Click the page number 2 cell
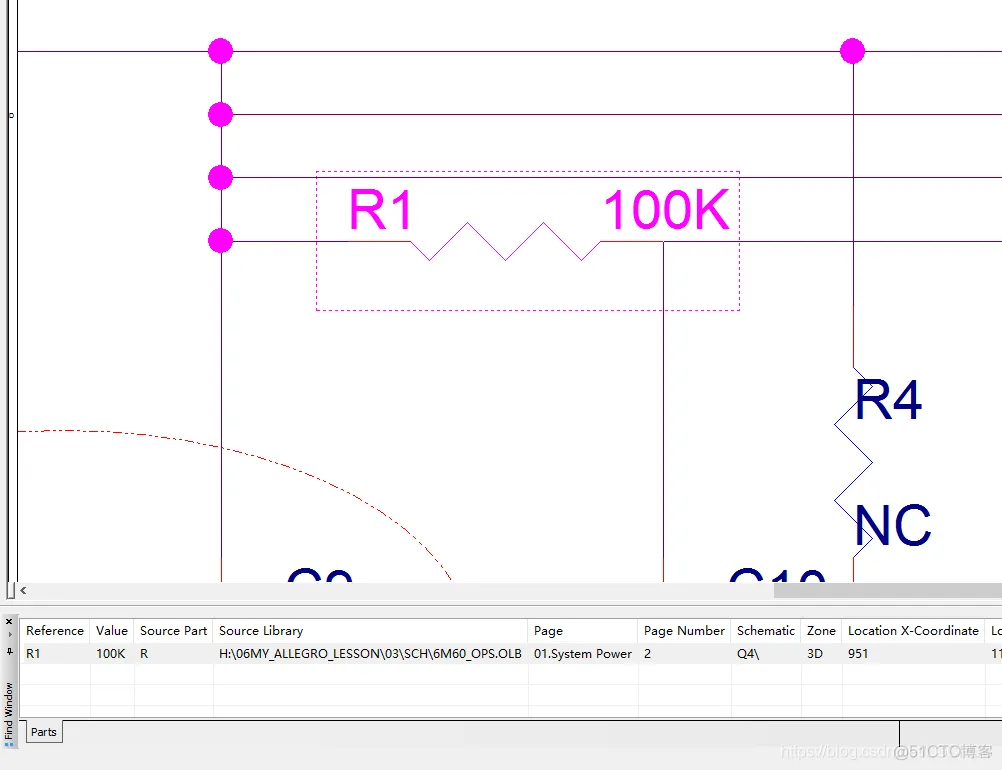 point(684,654)
